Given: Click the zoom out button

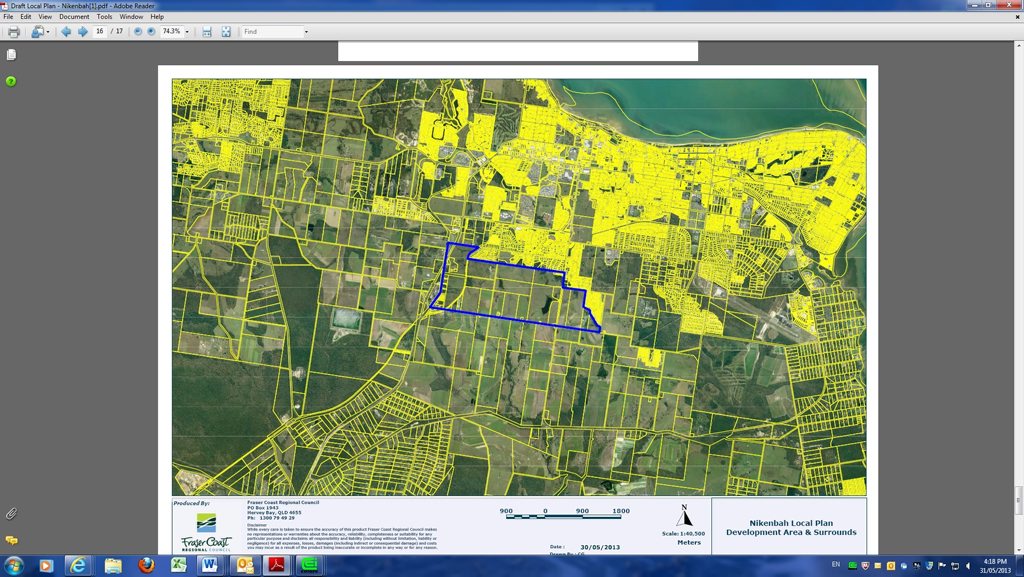Looking at the screenshot, I should coord(138,32).
